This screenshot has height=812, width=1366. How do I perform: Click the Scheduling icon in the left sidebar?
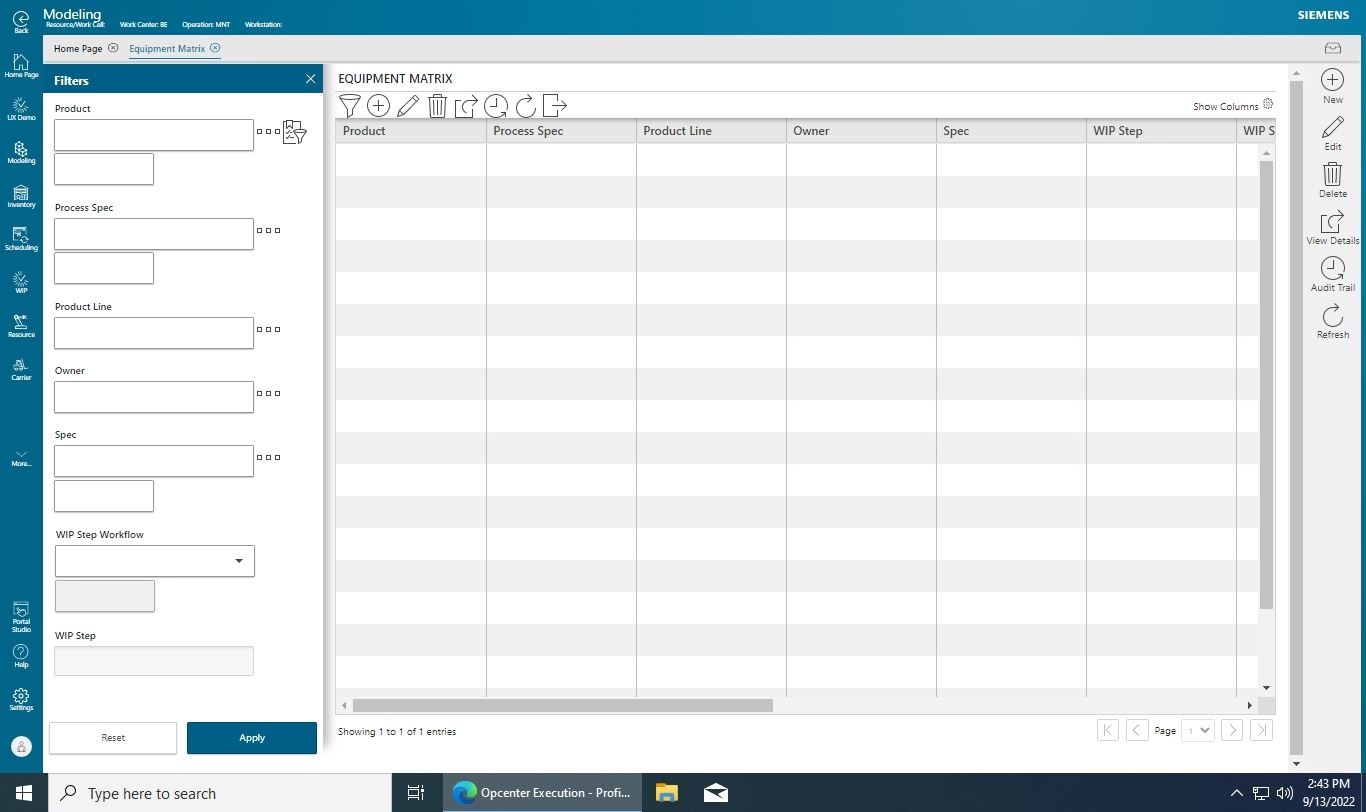[x=21, y=237]
